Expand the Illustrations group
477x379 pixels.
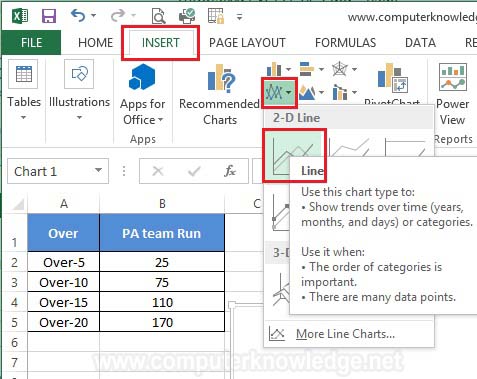tap(79, 90)
